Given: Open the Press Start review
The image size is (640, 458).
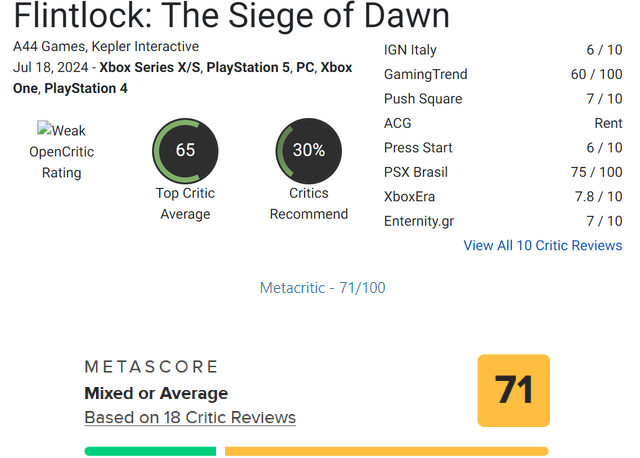Looking at the screenshot, I should coord(503,148).
